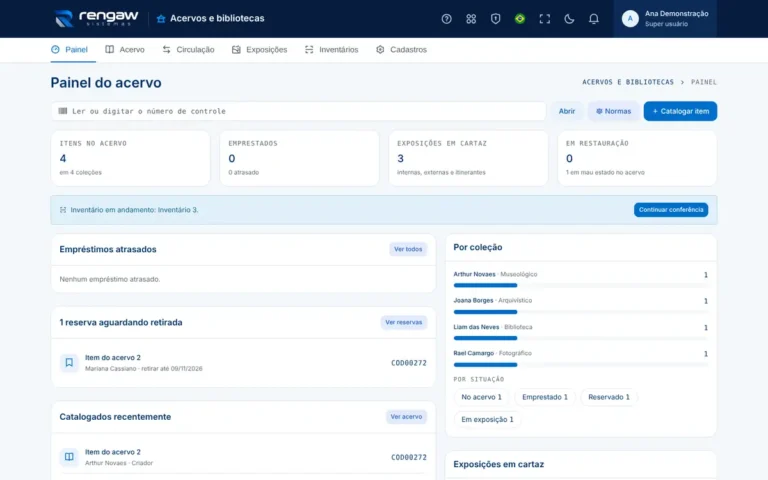Click the Rengaw Sistemas logo
The image size is (768, 480).
pyautogui.click(x=96, y=19)
